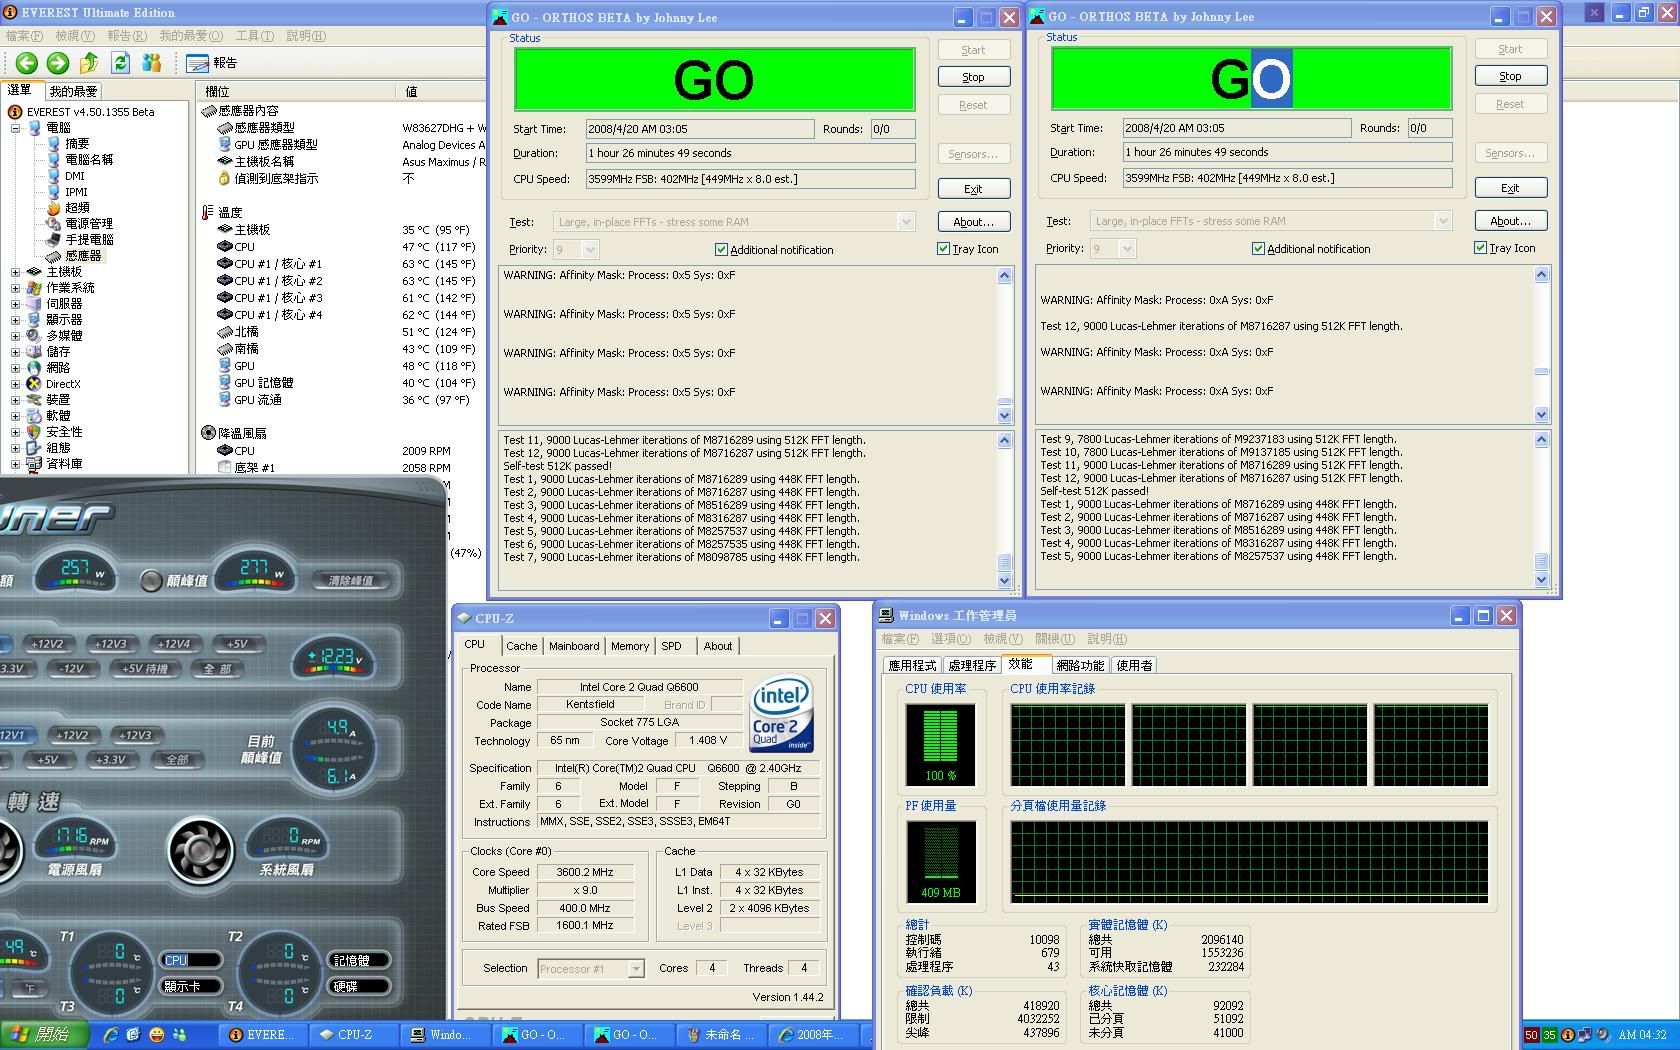
Task: Expand the 主機板 tree node
Action: coord(15,272)
